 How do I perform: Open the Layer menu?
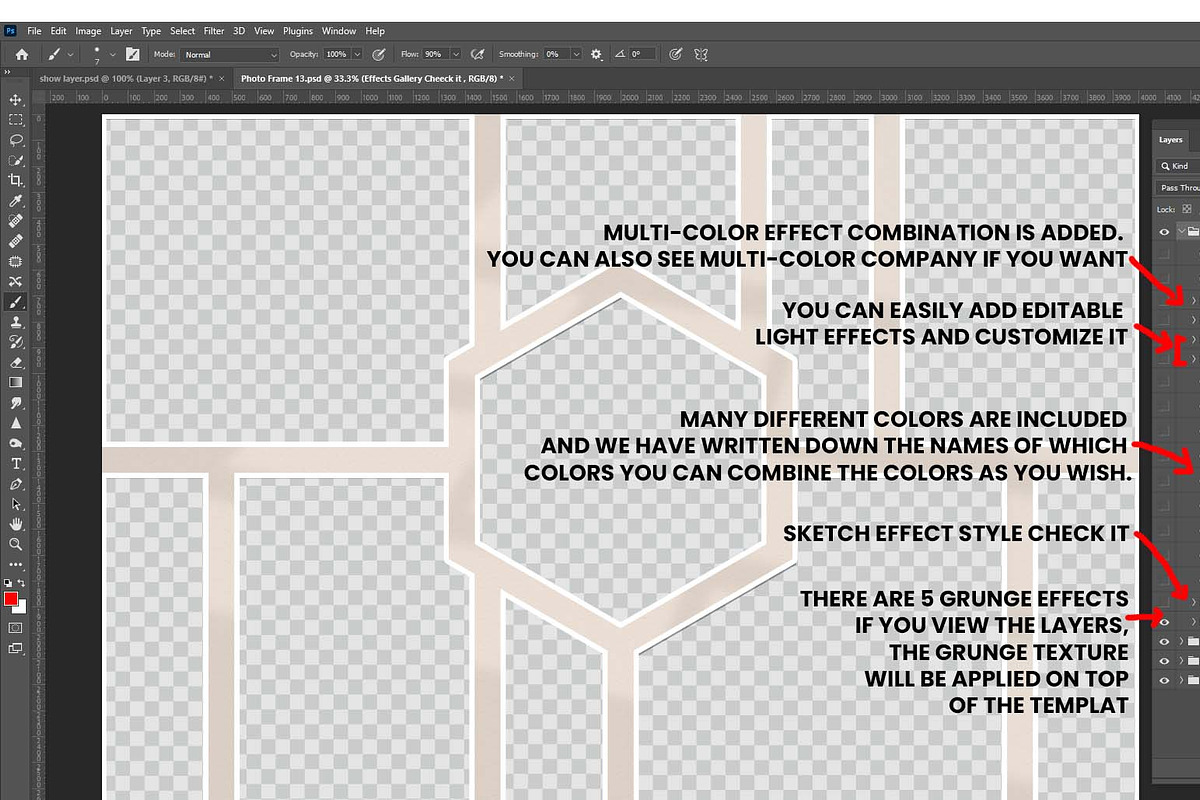(x=121, y=31)
